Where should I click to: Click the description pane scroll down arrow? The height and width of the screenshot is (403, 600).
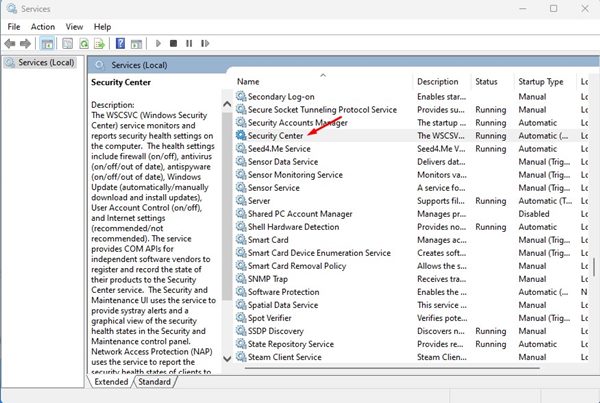227,359
